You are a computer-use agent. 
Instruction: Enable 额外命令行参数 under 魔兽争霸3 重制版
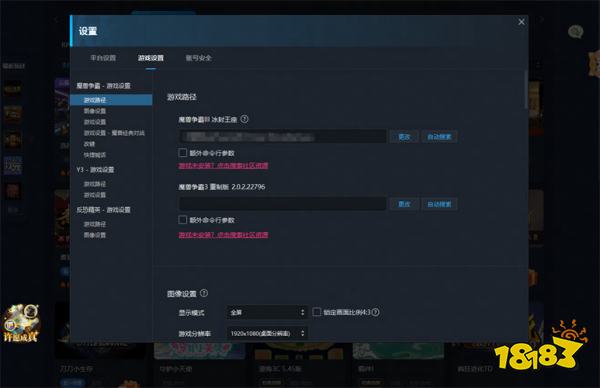point(183,220)
